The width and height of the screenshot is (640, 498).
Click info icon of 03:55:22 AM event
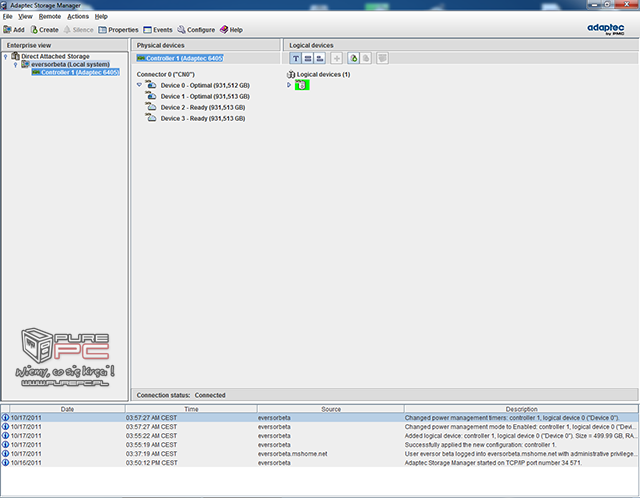pyautogui.click(x=5, y=436)
